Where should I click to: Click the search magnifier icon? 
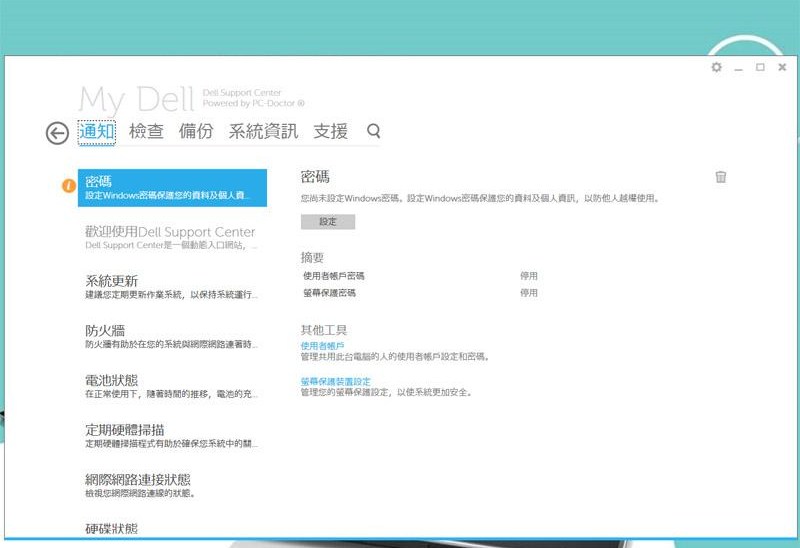[374, 131]
